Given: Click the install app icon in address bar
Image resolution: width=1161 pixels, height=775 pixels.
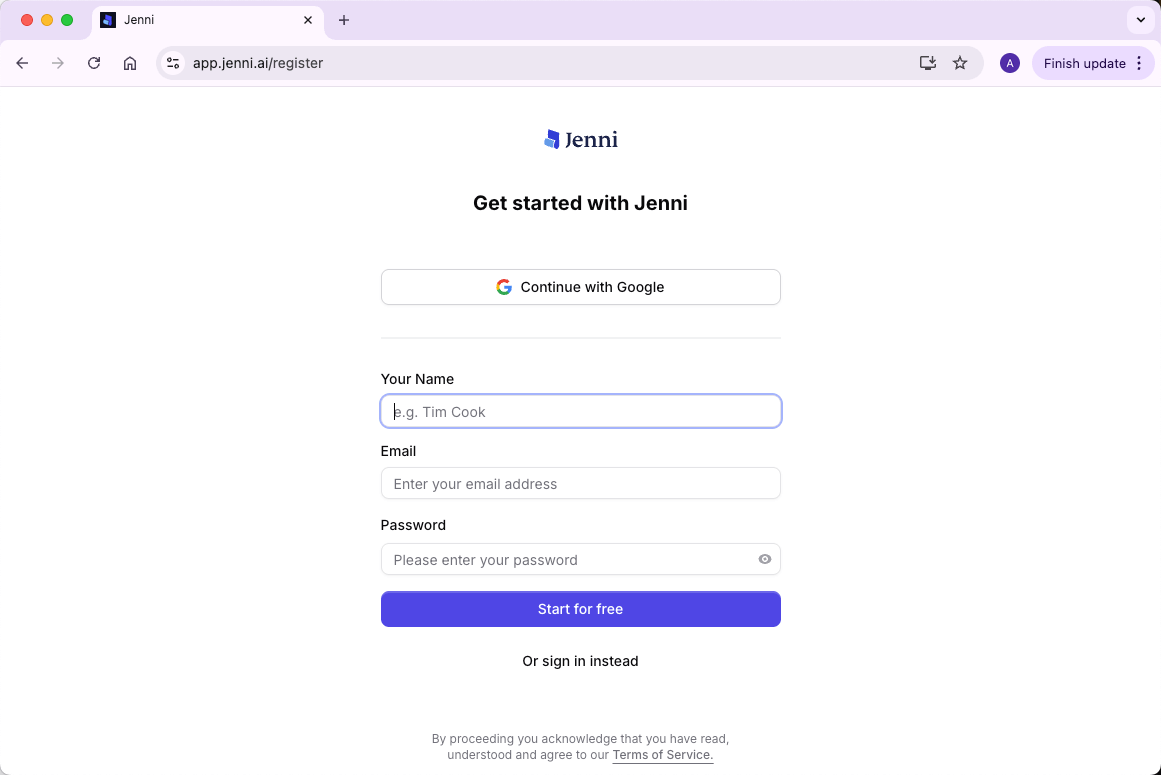Looking at the screenshot, I should 928,63.
